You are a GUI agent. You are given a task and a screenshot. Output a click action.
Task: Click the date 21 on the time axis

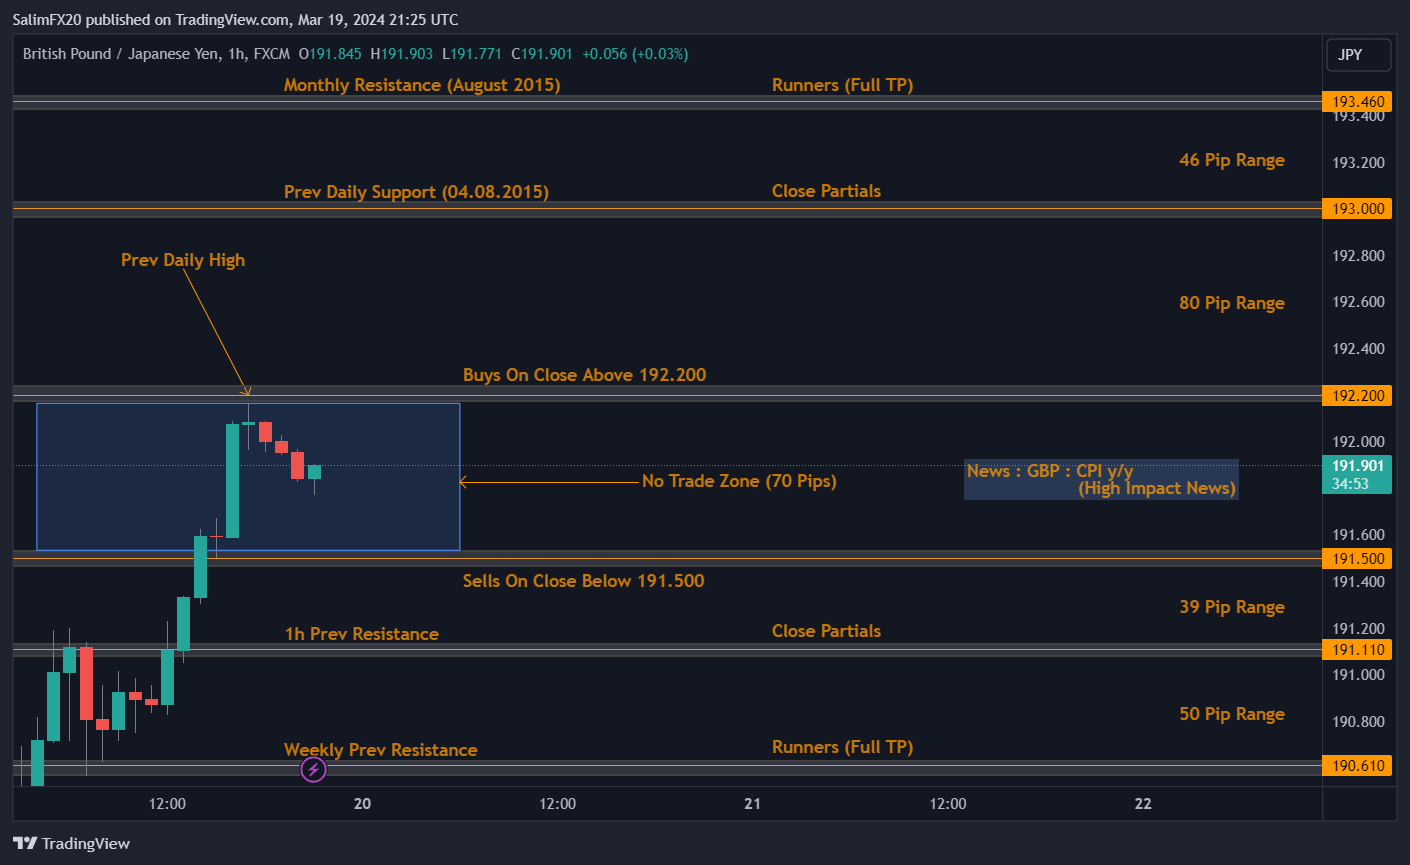pyautogui.click(x=752, y=803)
